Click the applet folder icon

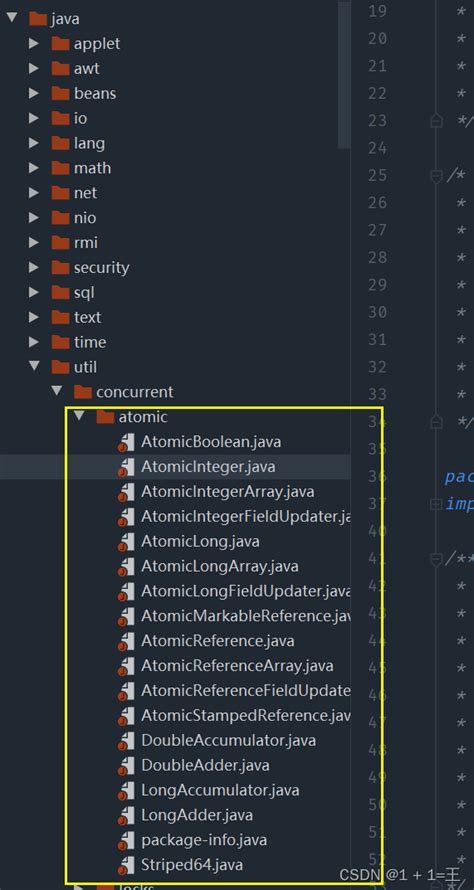coord(60,44)
